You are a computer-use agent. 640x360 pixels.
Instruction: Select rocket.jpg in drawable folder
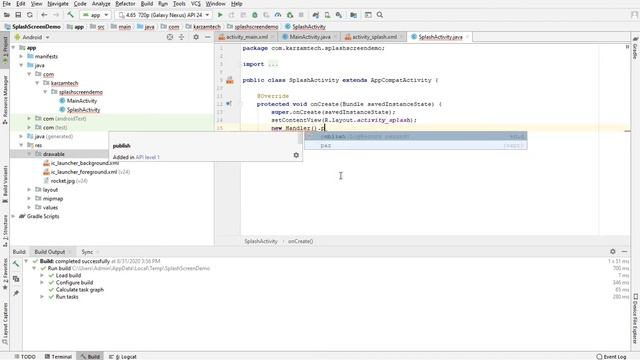63,181
